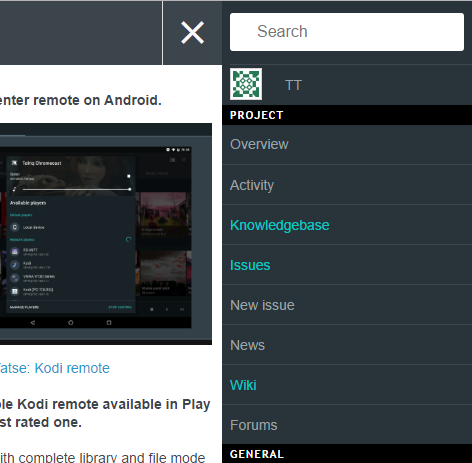Open the News menu entry
The width and height of the screenshot is (472, 463).
click(x=347, y=345)
